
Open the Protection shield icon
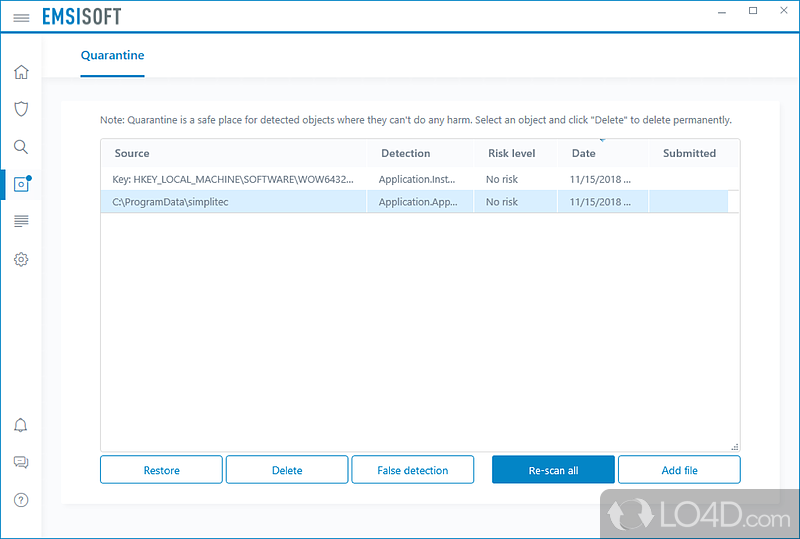[x=21, y=109]
